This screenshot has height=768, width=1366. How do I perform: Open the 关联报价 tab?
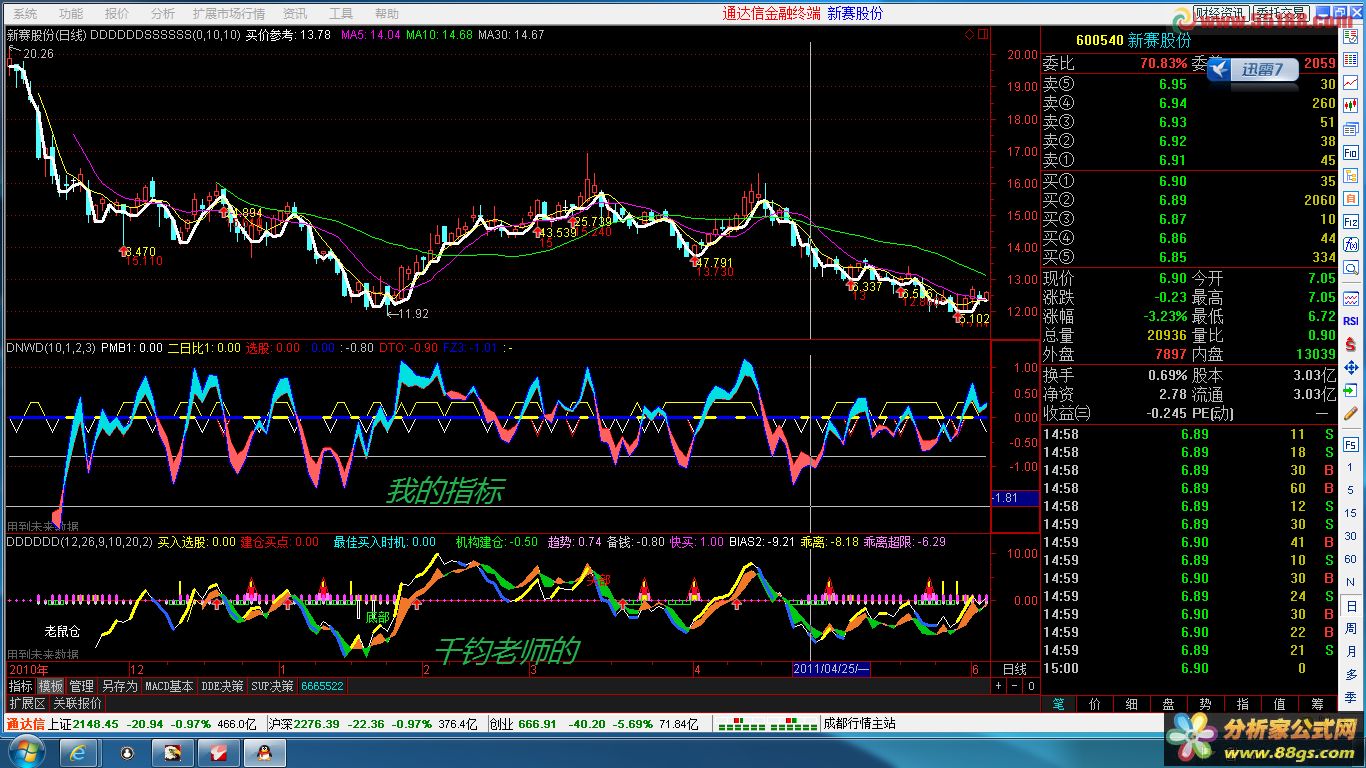(76, 703)
